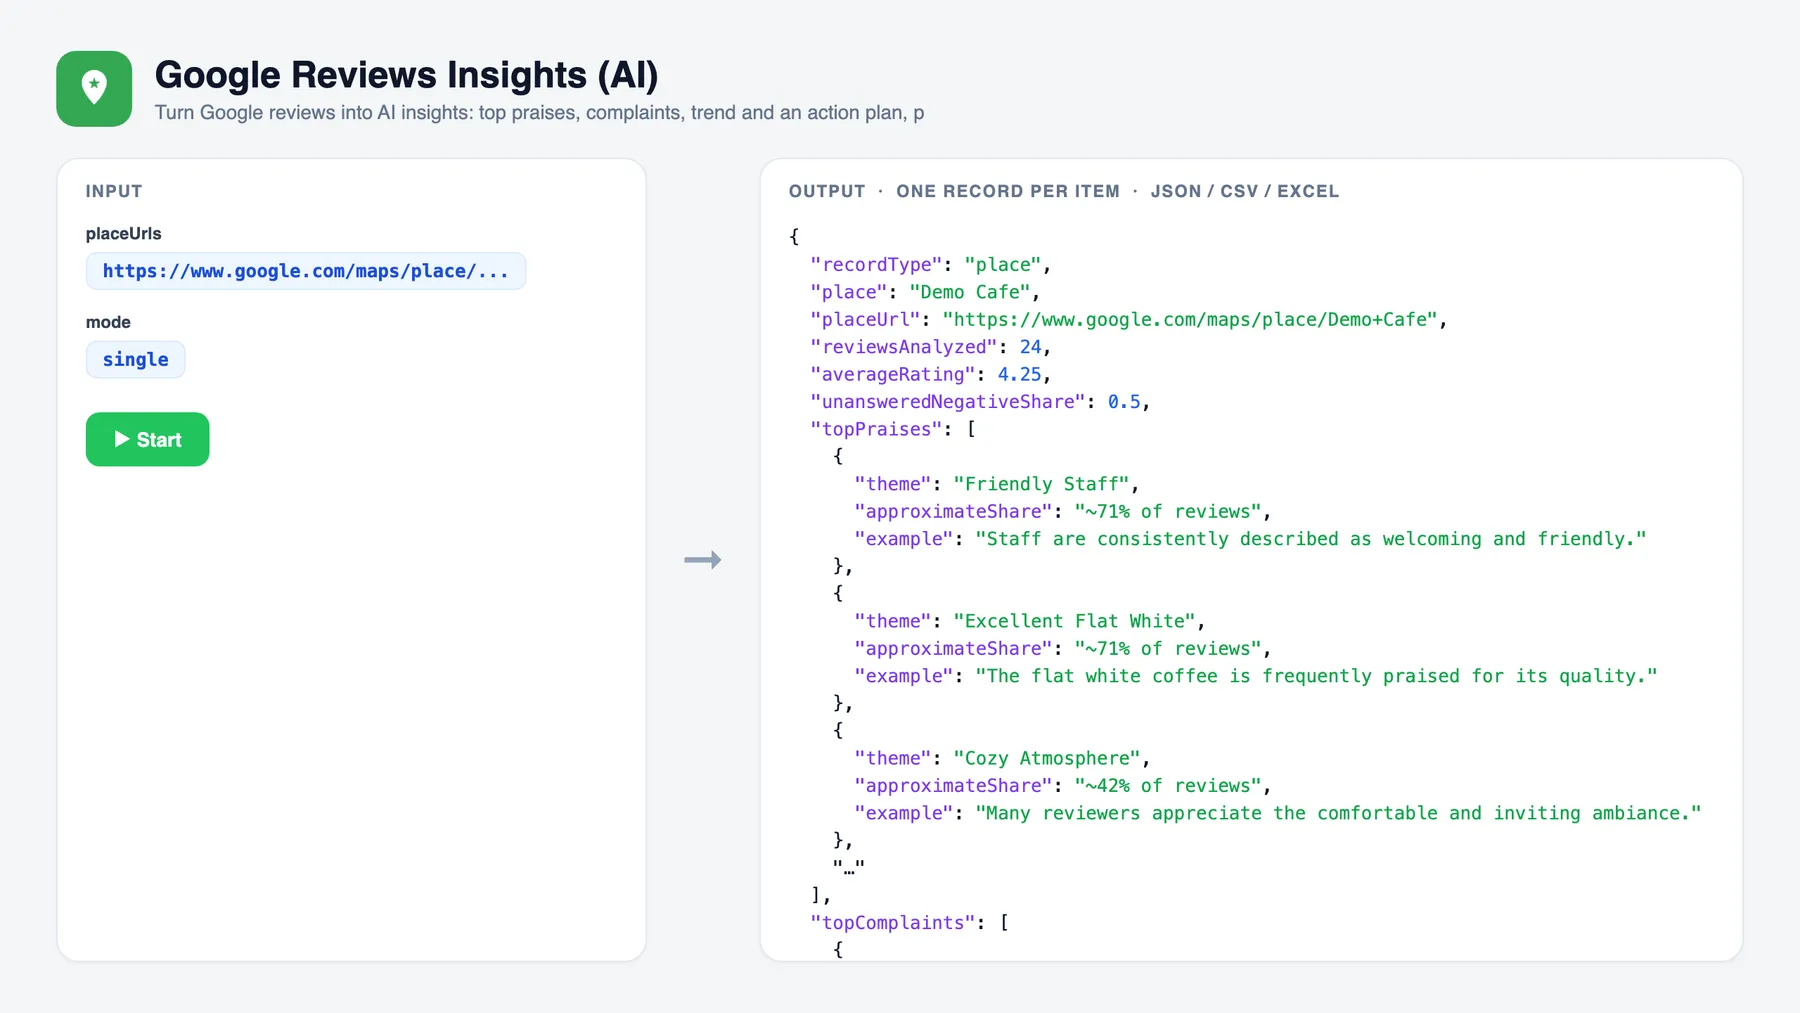1800x1013 pixels.
Task: Click the app subtitle description text
Action: (539, 113)
